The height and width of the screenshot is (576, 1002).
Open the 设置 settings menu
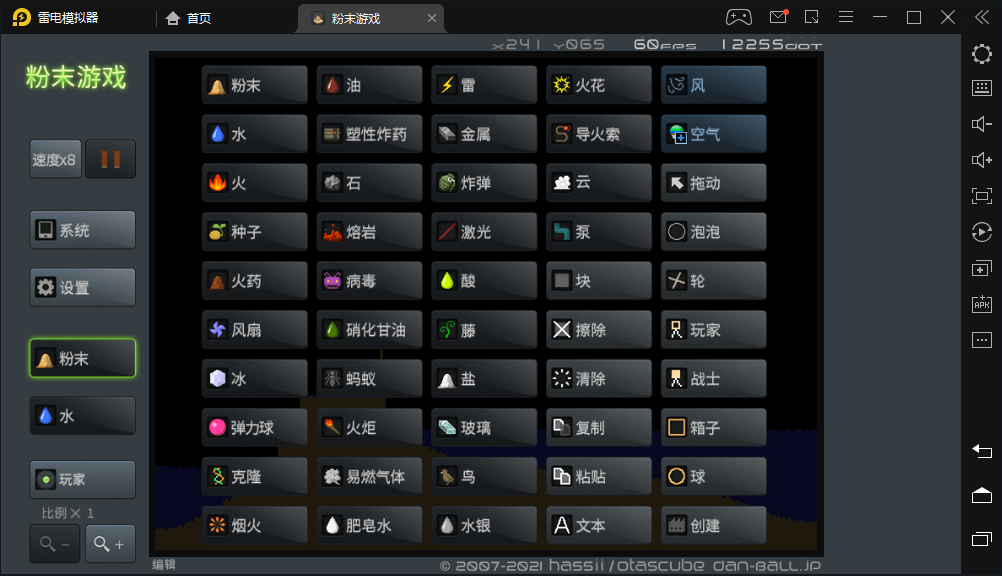pyautogui.click(x=82, y=288)
